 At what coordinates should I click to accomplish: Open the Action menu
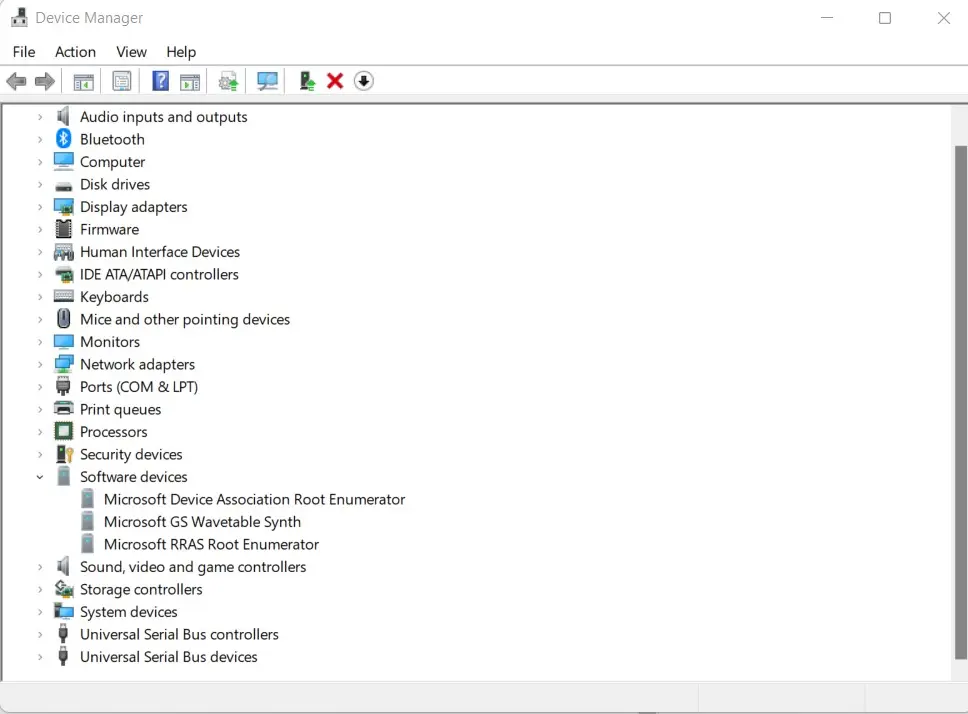(75, 52)
